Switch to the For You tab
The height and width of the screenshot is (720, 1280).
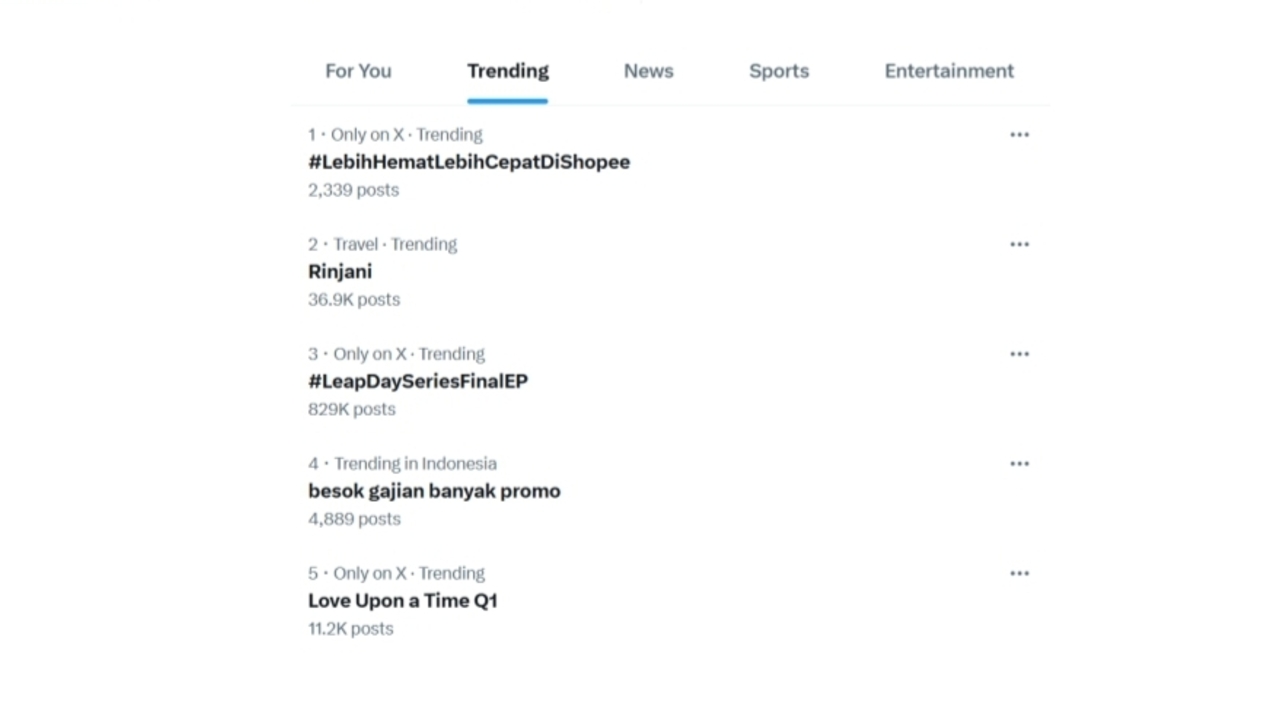click(358, 71)
